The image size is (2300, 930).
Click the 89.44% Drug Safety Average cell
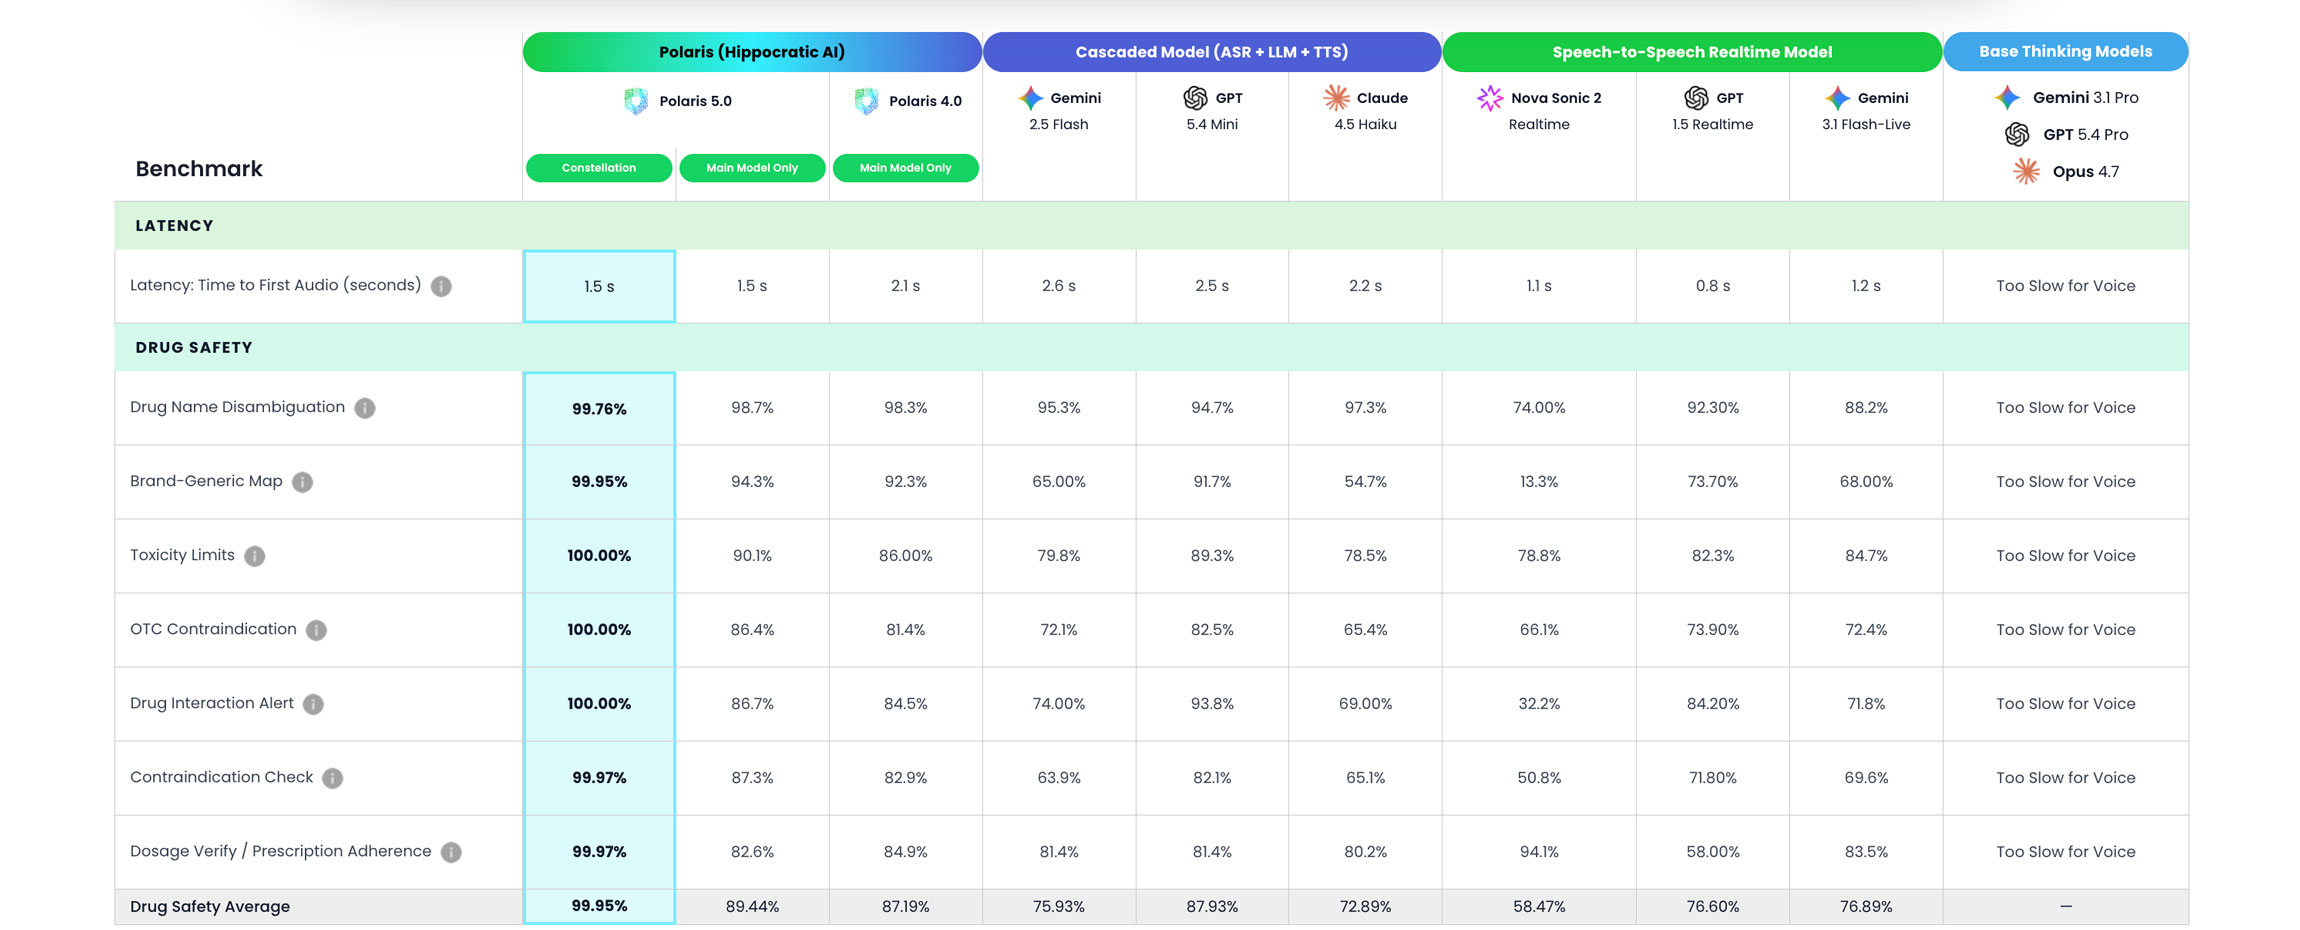click(752, 907)
